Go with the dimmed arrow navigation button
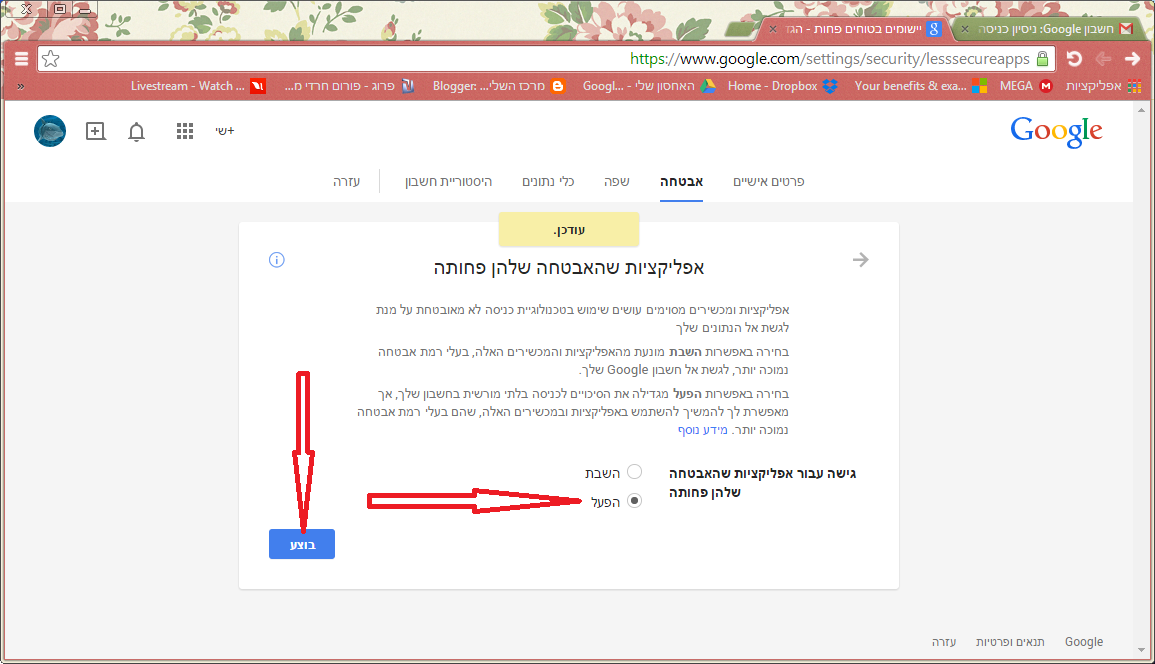 [x=1103, y=59]
